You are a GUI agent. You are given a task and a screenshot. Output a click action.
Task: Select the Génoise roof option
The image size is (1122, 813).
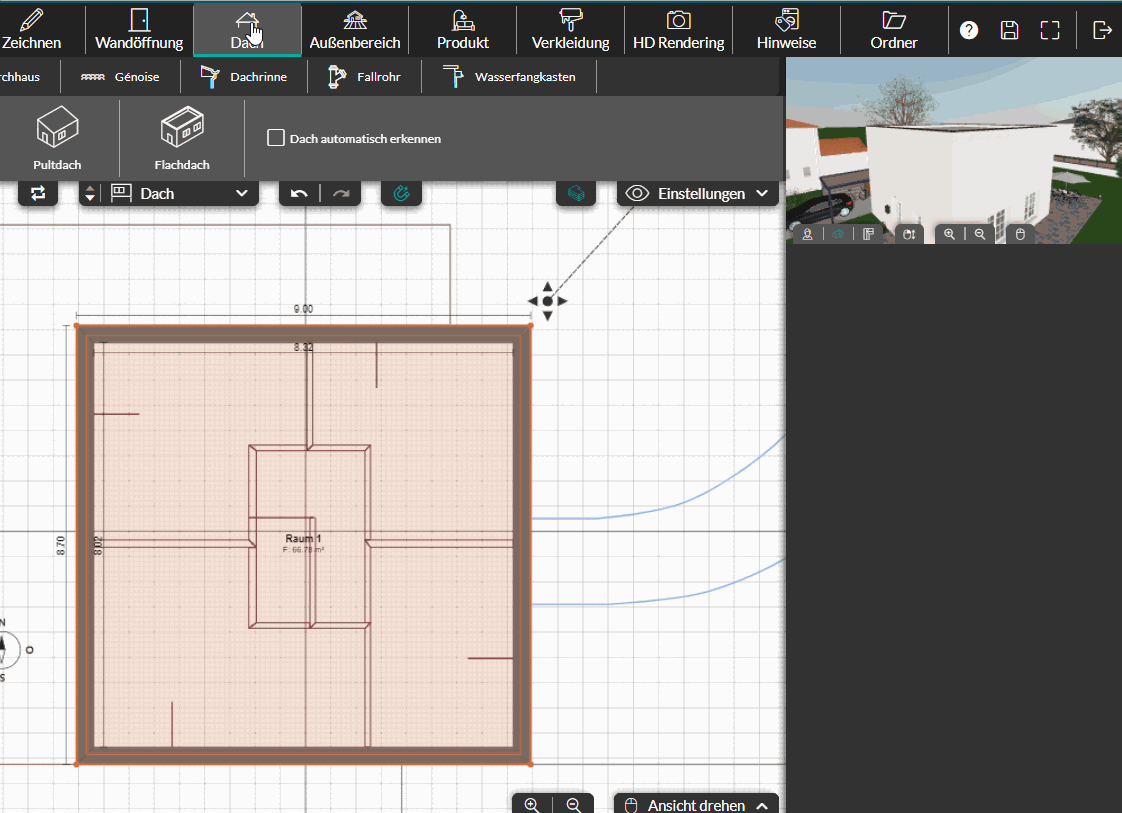pyautogui.click(x=120, y=77)
